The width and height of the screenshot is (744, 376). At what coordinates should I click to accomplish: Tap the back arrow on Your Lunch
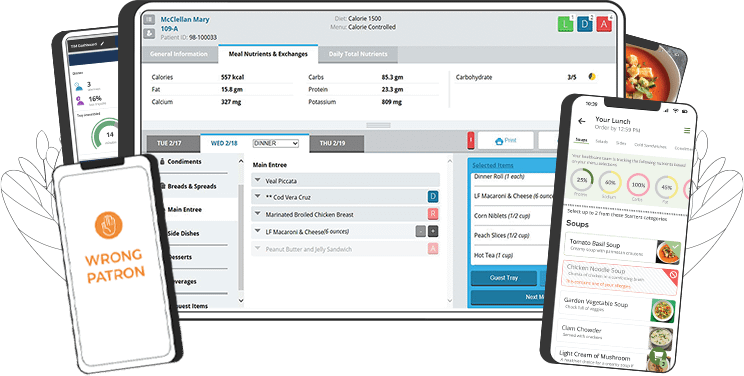click(582, 121)
